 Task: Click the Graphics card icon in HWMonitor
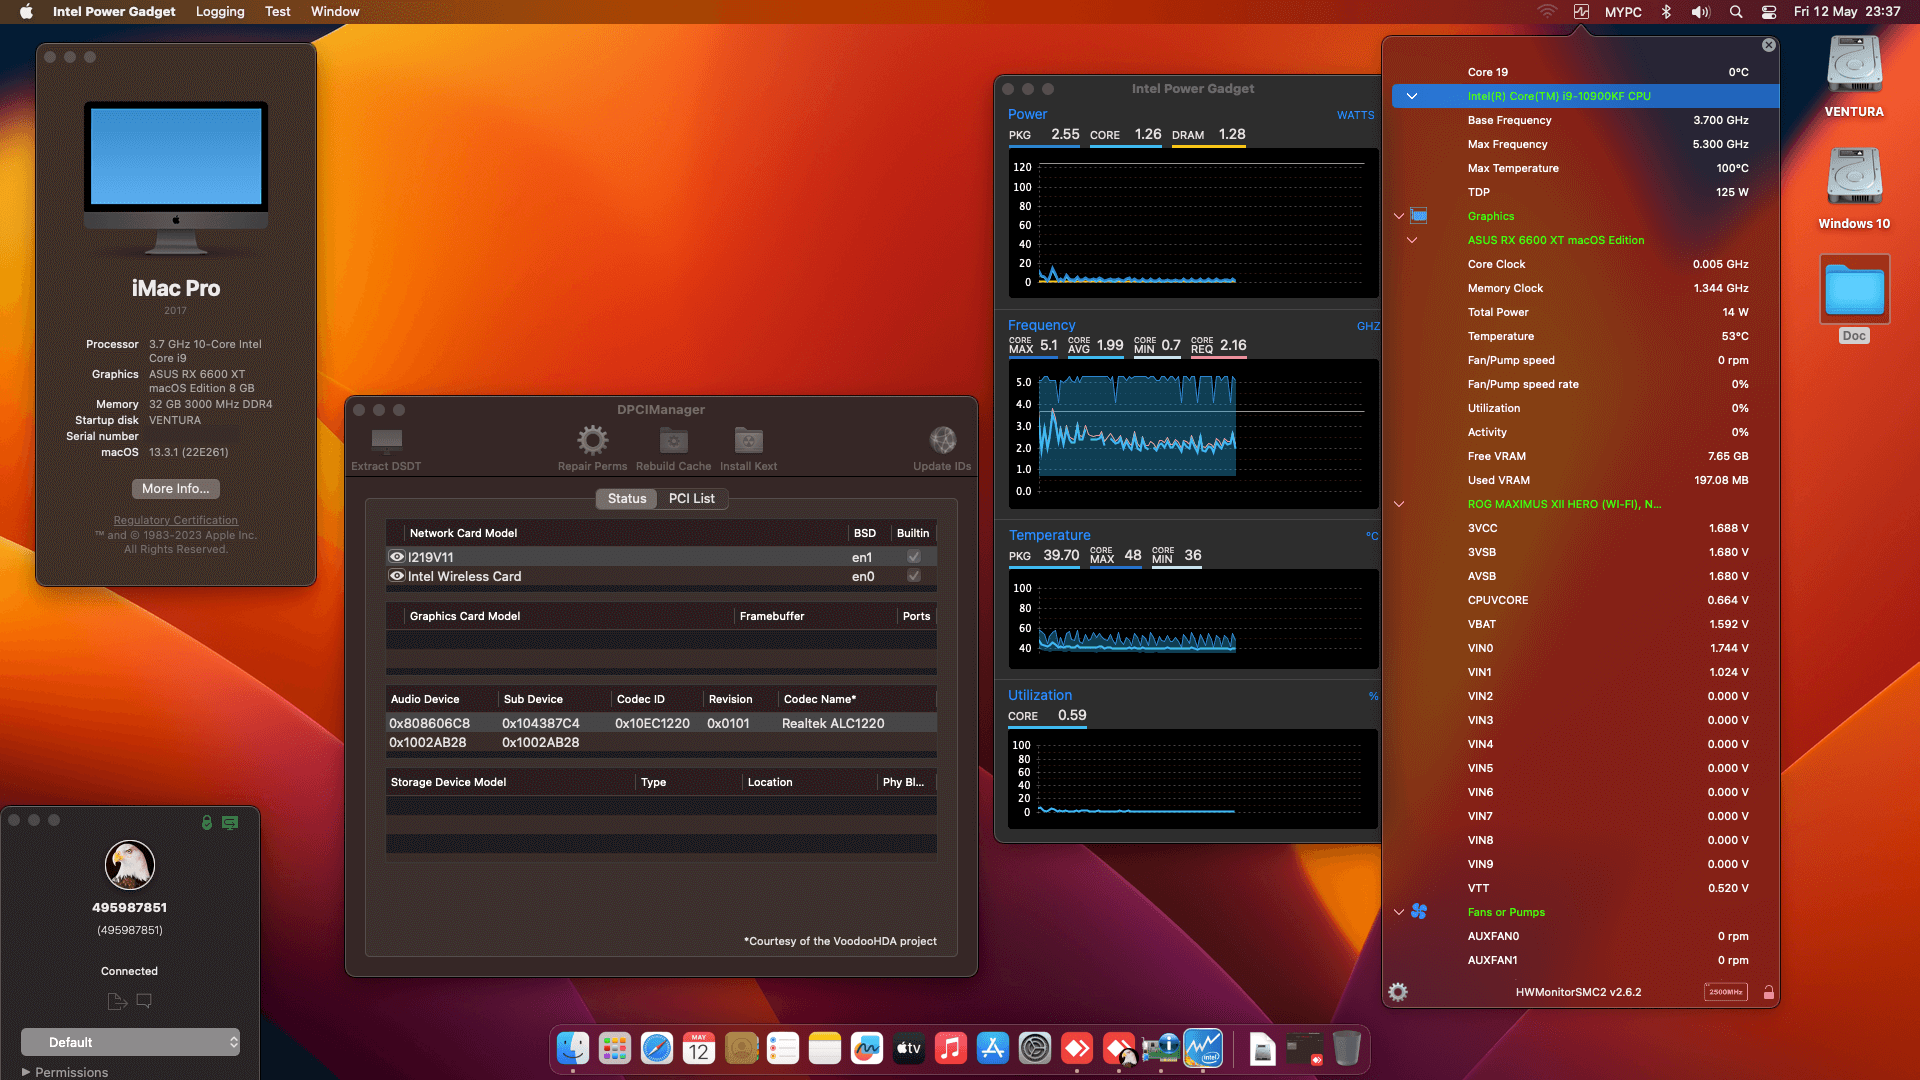click(x=1419, y=215)
